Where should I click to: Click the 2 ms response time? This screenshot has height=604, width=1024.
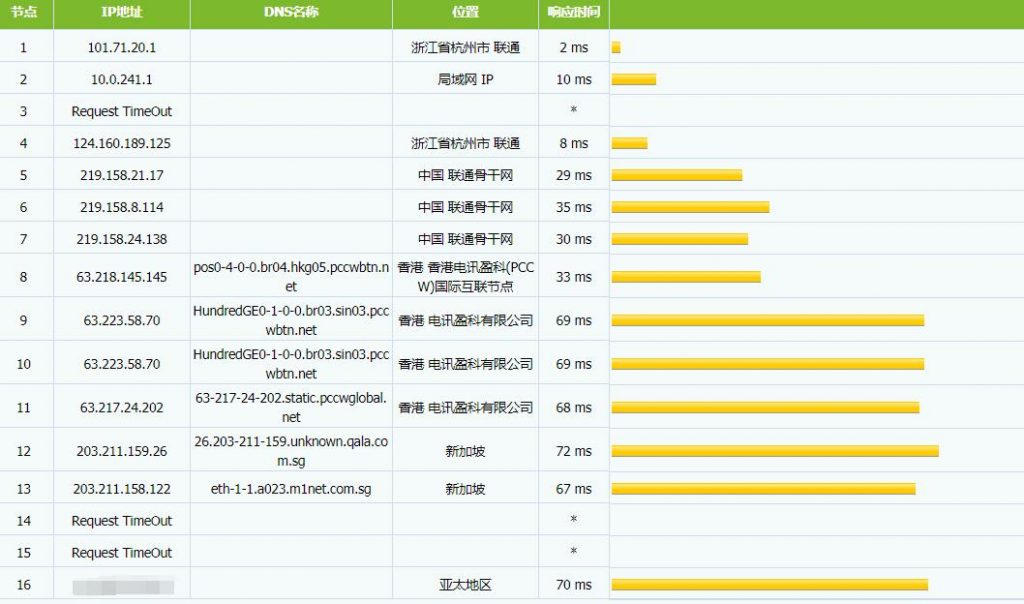pyautogui.click(x=573, y=48)
